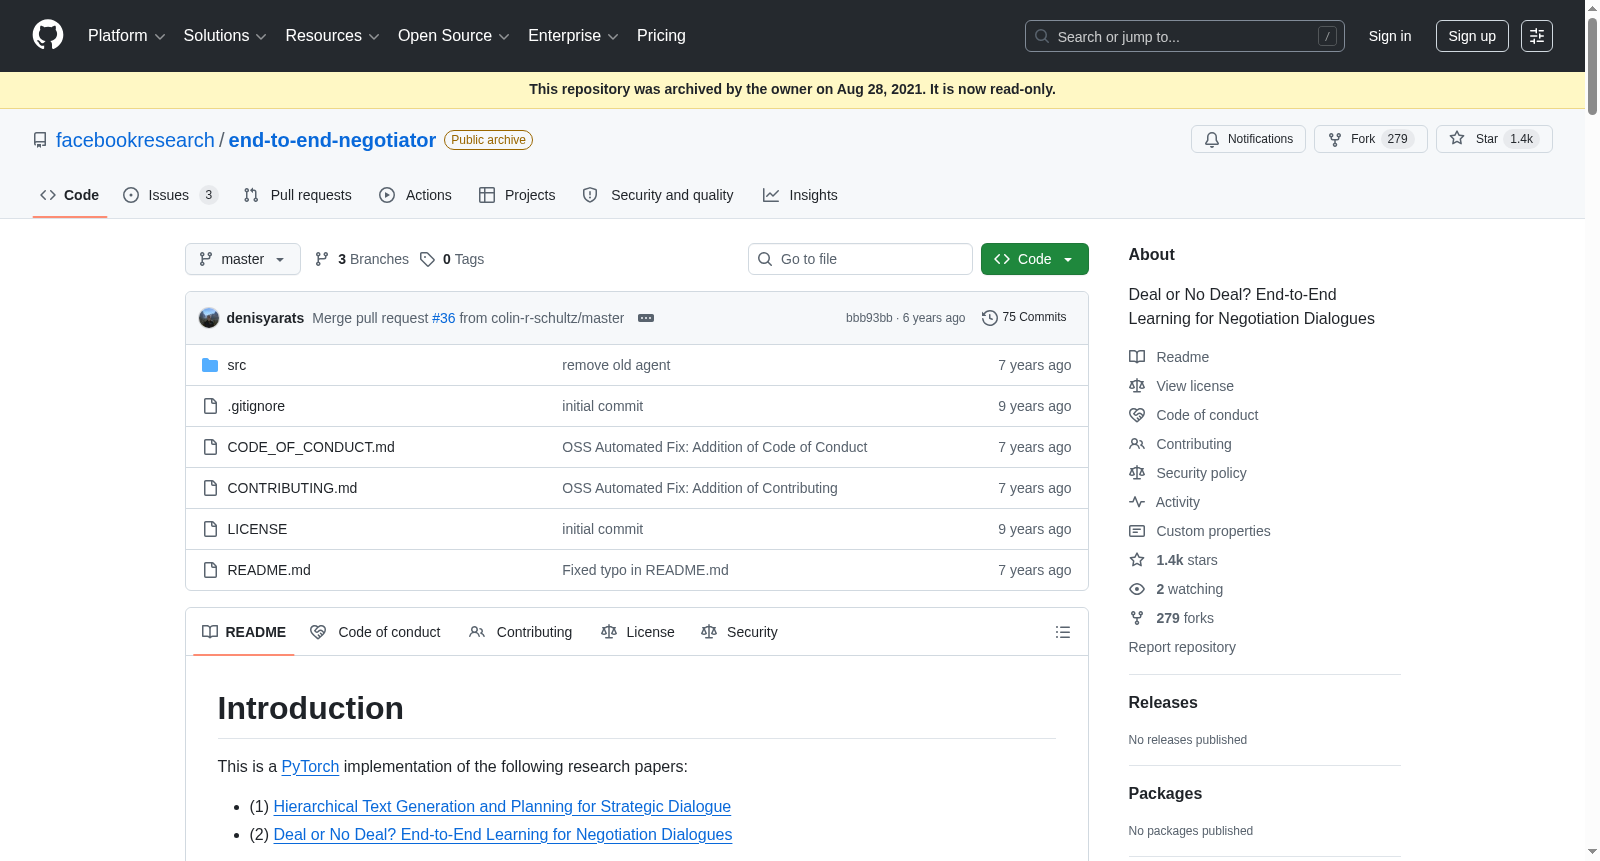Click denisyarats avatar thumbnail
This screenshot has height=861, width=1600.
[209, 318]
